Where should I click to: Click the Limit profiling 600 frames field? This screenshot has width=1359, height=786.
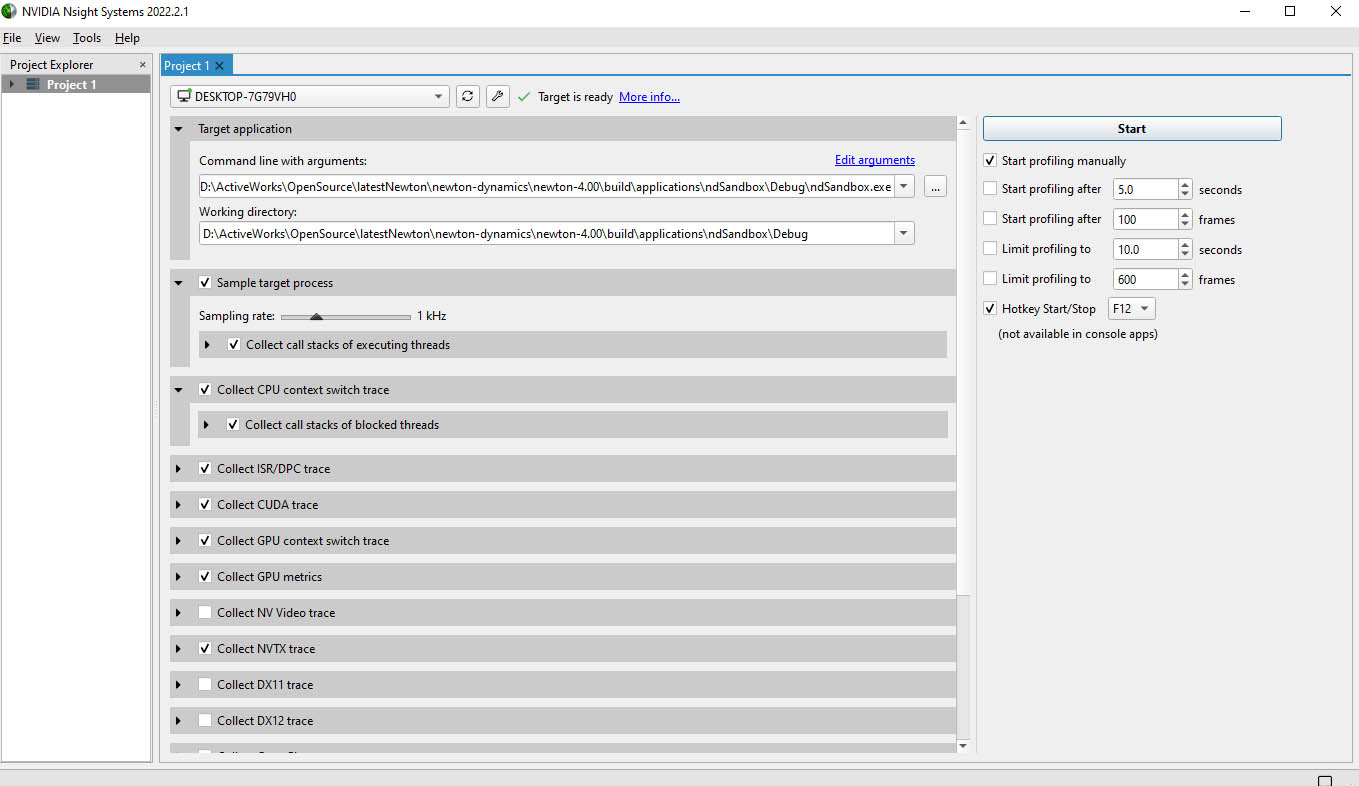(x=1146, y=280)
